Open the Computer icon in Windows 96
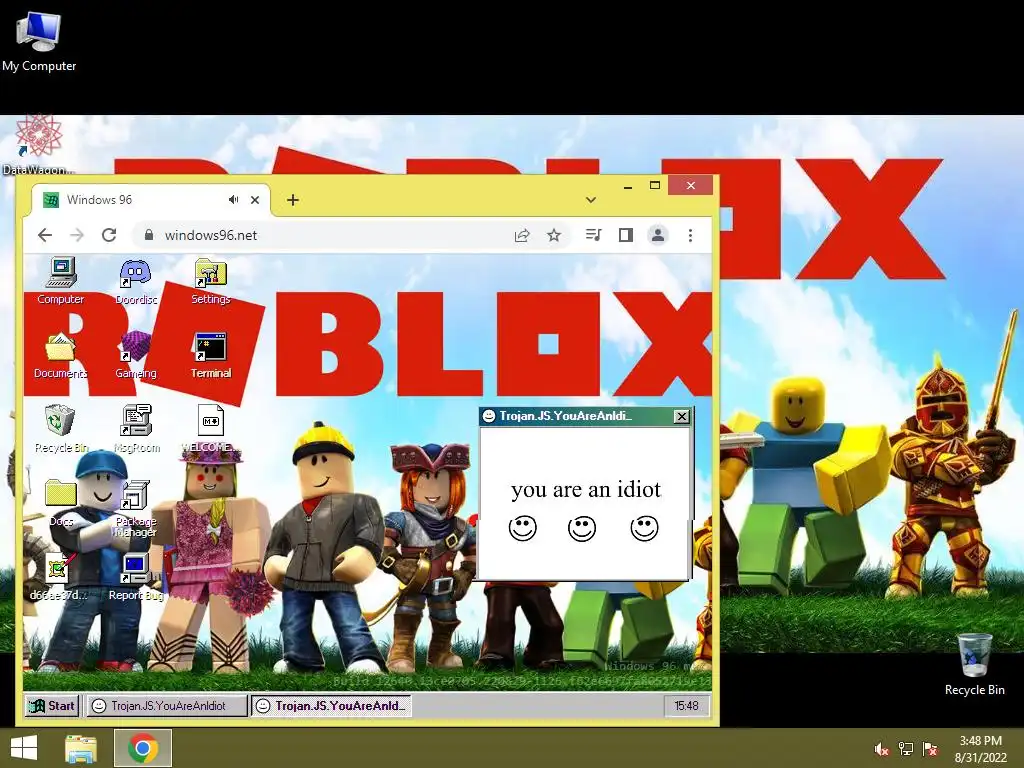 coord(61,281)
